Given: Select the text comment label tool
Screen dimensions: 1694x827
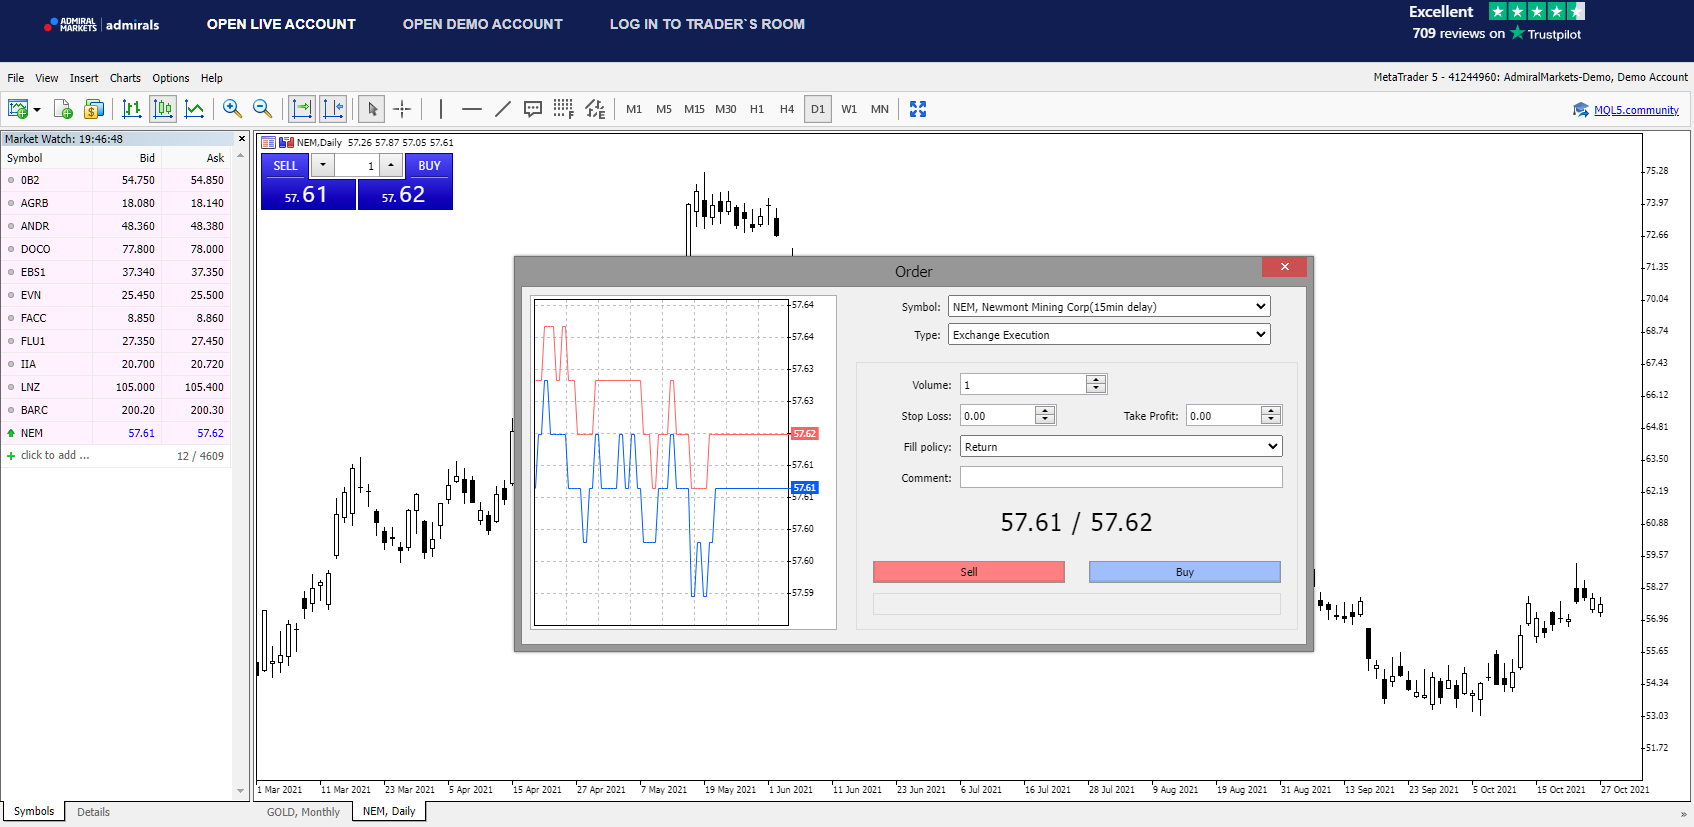Looking at the screenshot, I should click(533, 109).
